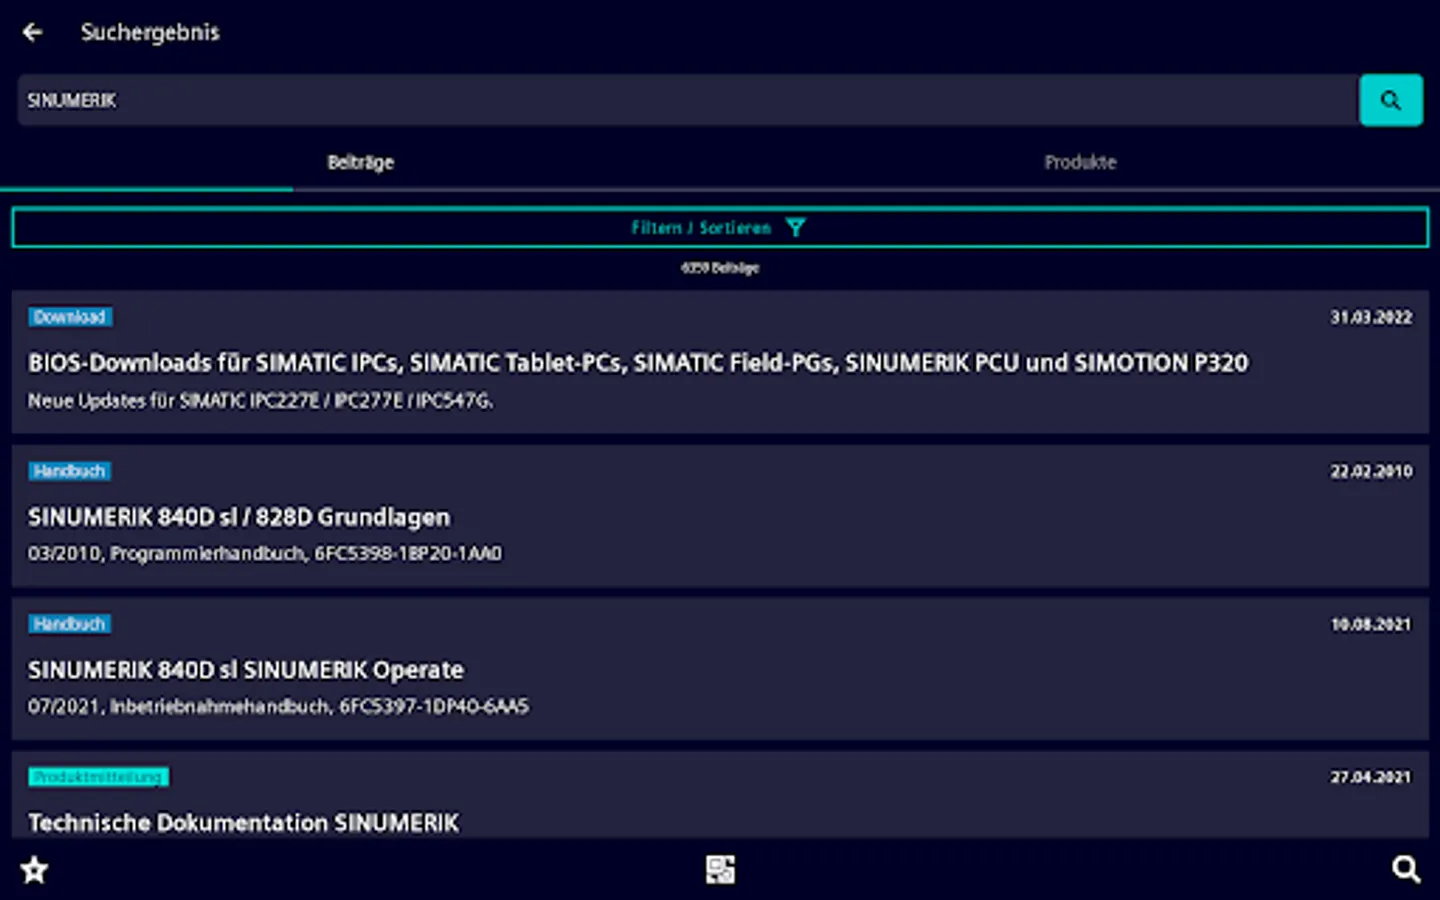Click Handbuch tag on Operate entry
The height and width of the screenshot is (900, 1440).
(x=69, y=624)
